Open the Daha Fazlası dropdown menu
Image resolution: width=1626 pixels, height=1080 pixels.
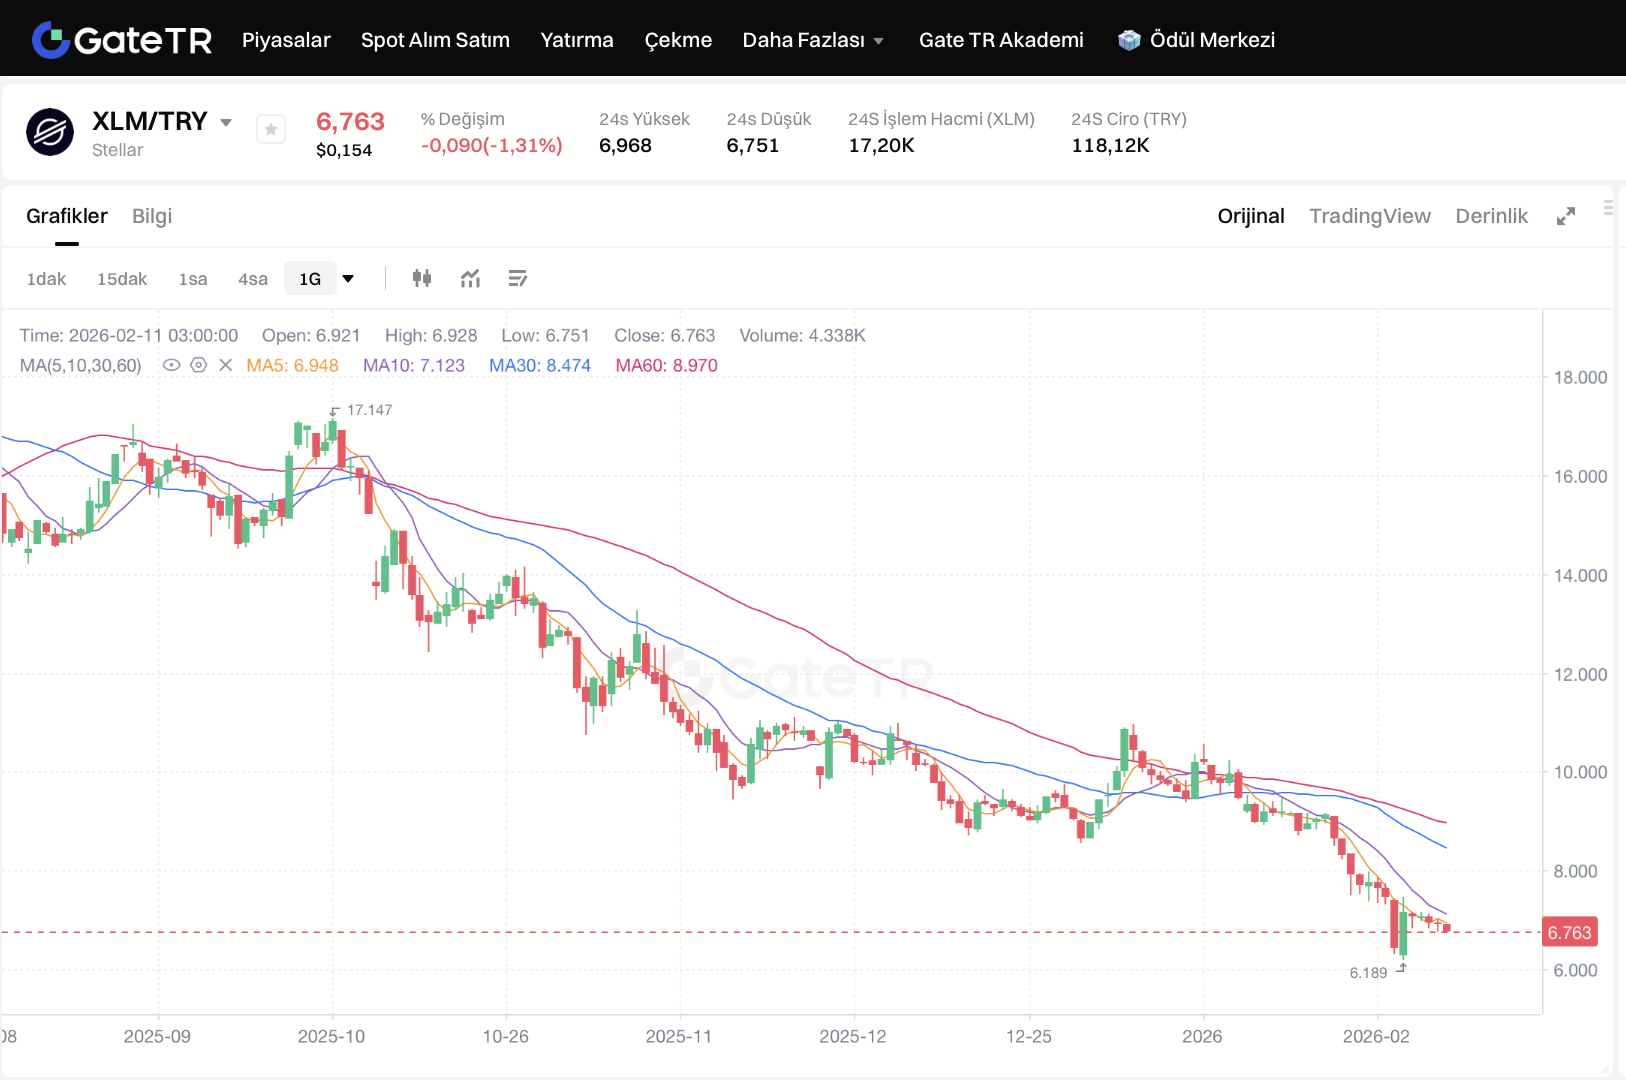point(812,40)
